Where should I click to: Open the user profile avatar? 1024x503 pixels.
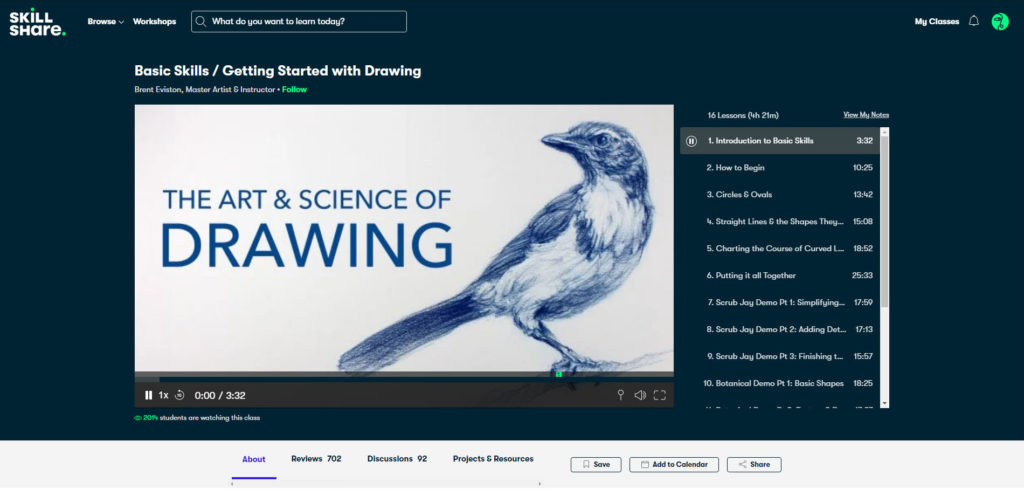(x=1000, y=22)
